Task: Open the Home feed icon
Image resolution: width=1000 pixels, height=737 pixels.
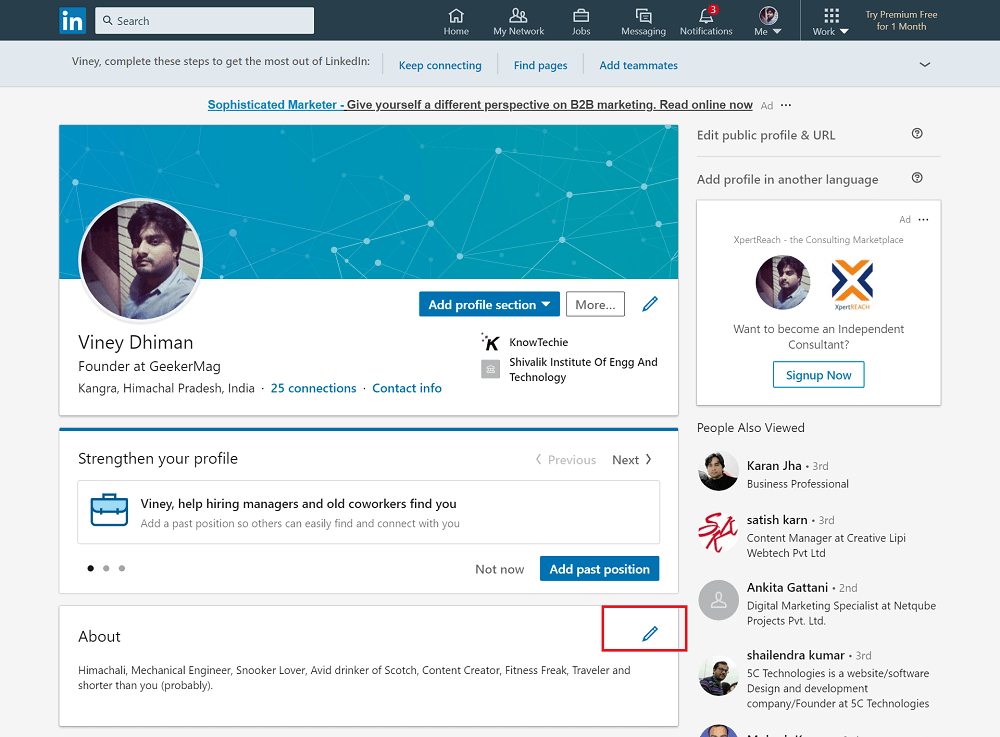Action: [x=456, y=22]
